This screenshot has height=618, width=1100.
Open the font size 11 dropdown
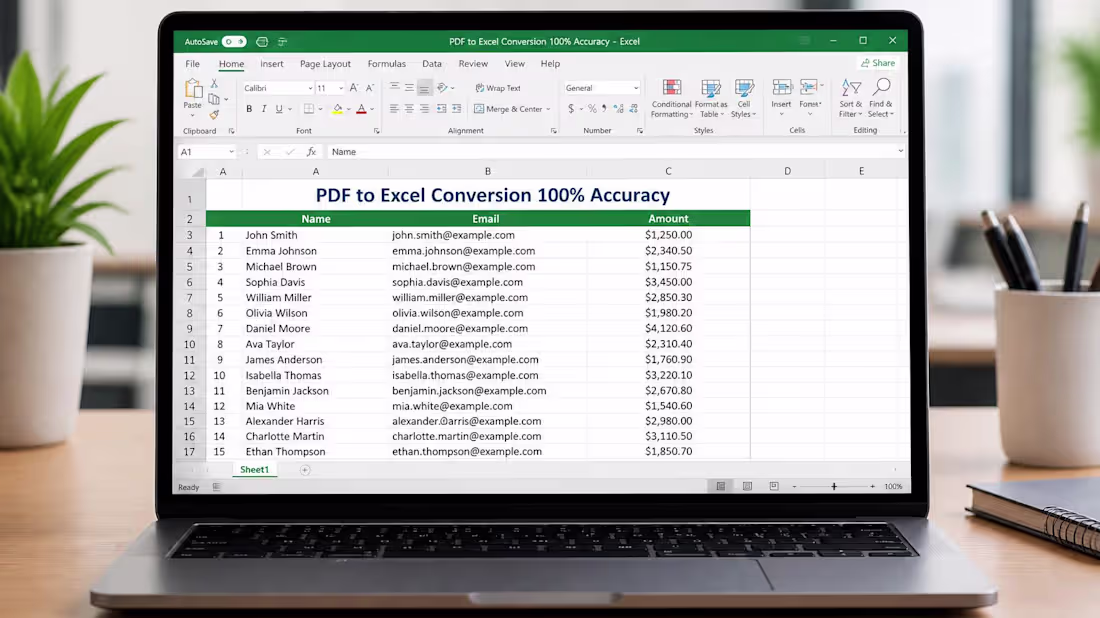coord(341,88)
